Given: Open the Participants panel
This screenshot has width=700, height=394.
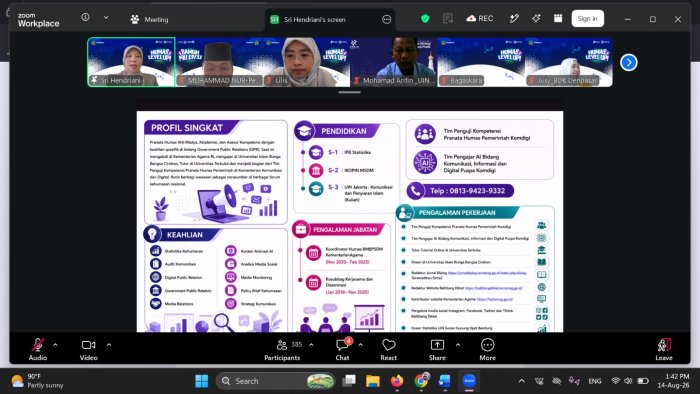Looking at the screenshot, I should point(282,349).
